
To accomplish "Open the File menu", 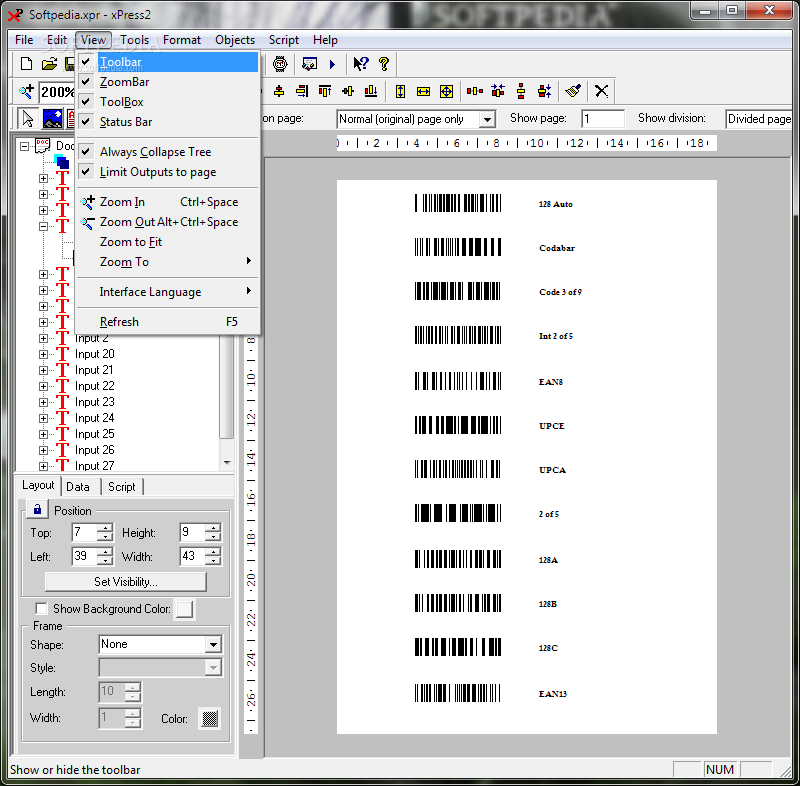I will tap(24, 40).
